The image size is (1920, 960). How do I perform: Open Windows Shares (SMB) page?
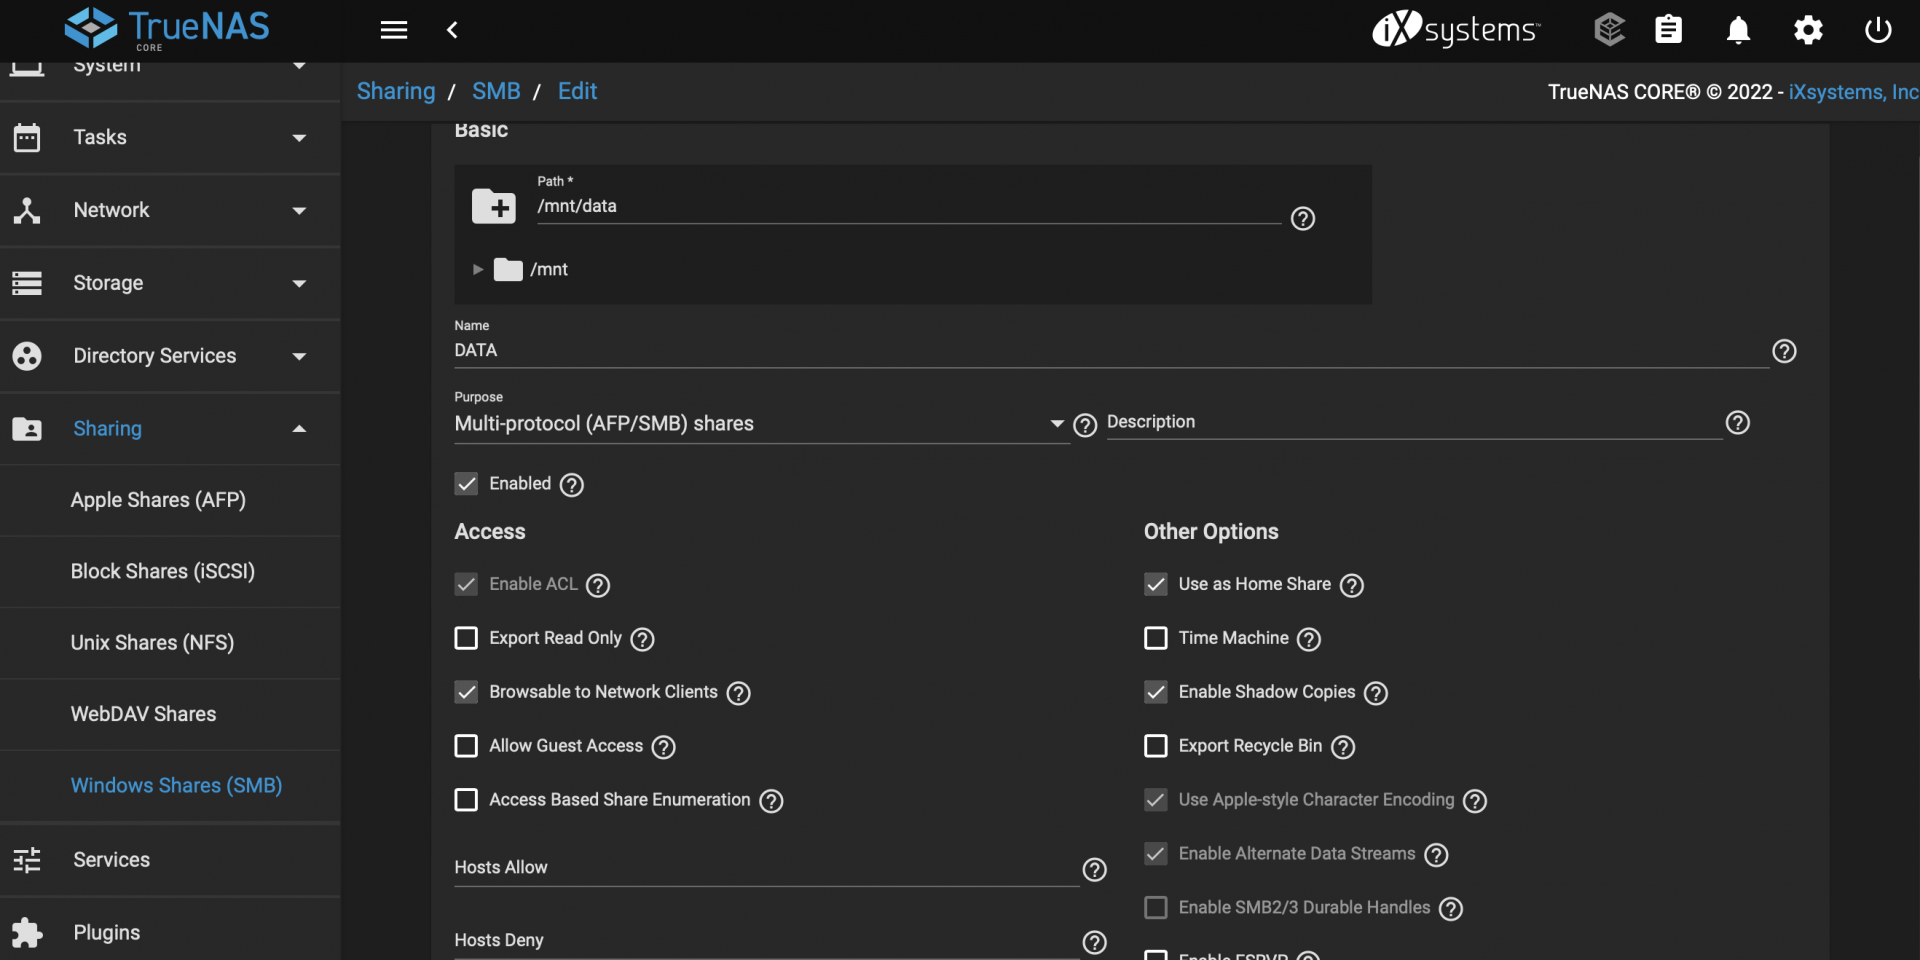[170, 786]
